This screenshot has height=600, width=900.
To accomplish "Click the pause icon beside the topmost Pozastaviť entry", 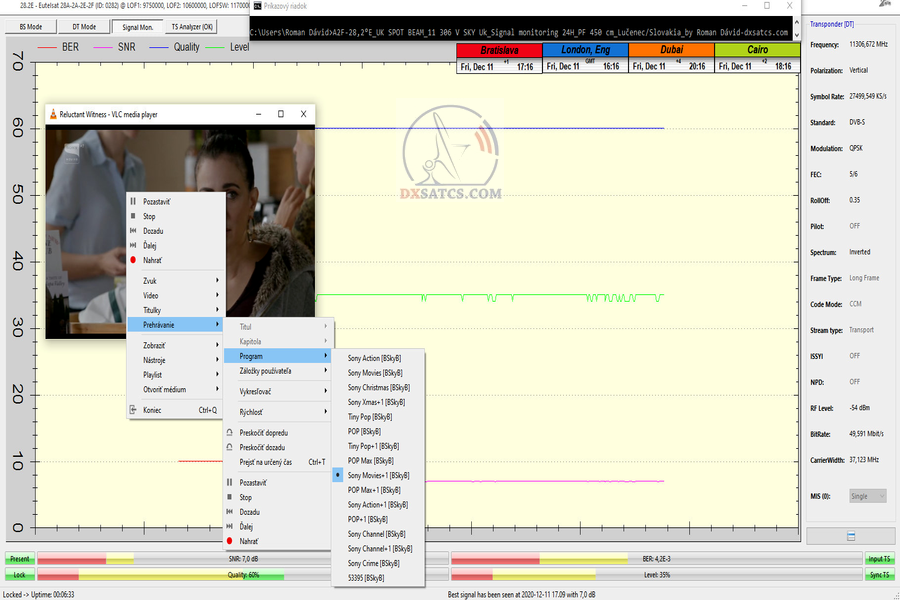I will (133, 202).
